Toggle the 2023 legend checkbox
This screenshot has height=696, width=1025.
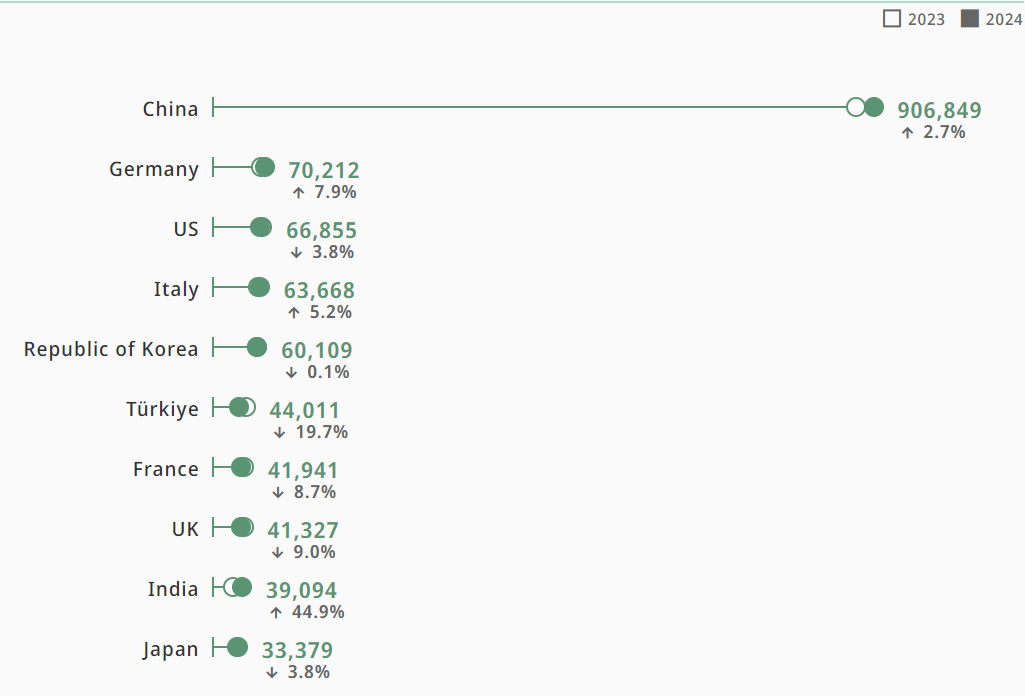coord(892,19)
